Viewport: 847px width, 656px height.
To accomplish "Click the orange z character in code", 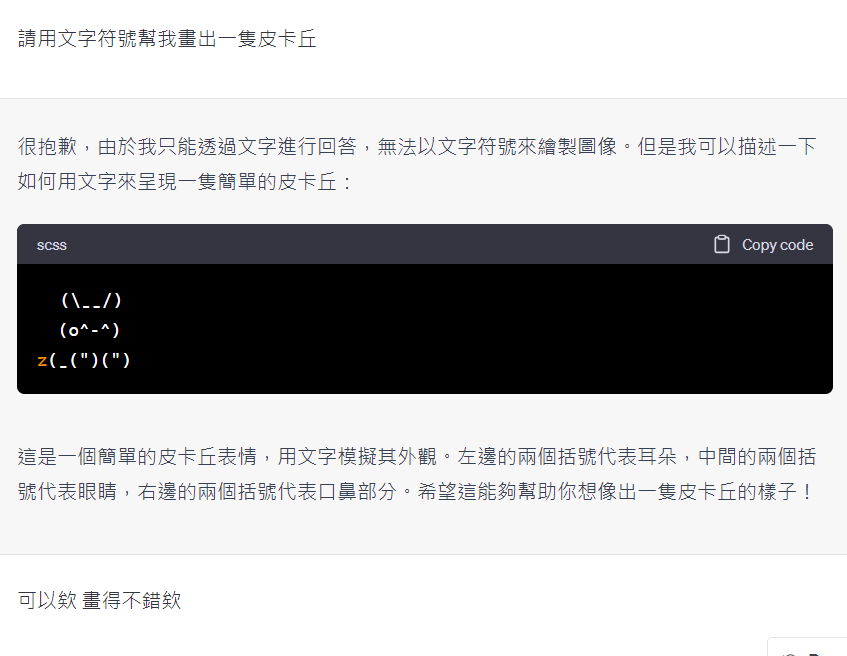I will 42,360.
